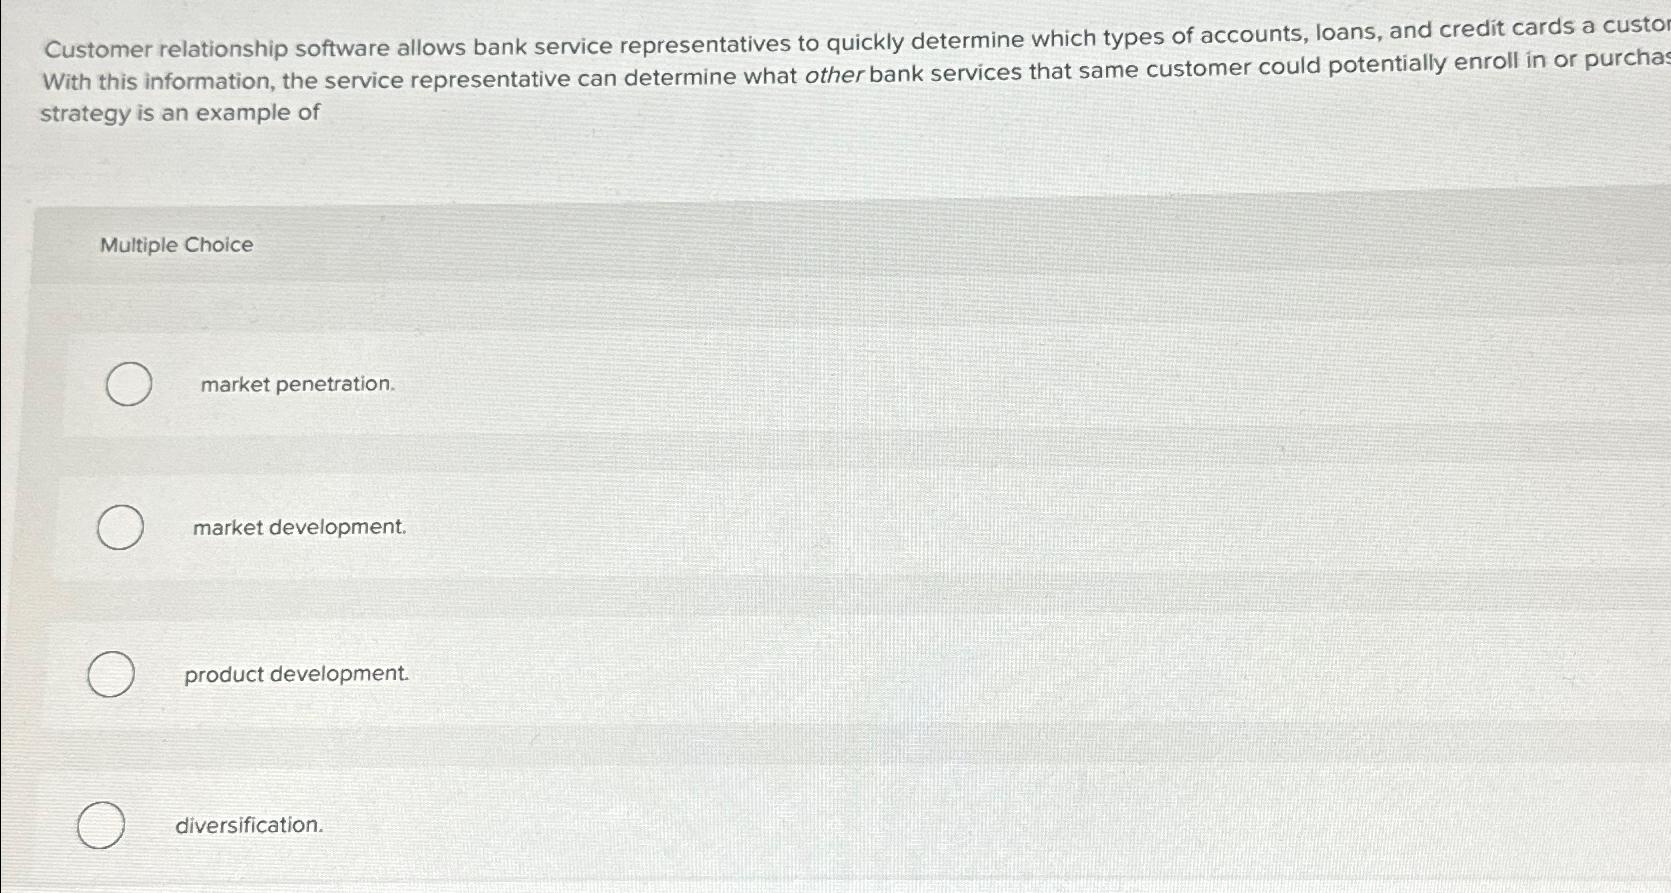This screenshot has width=1671, height=893.
Task: Click the market development answer text
Action: coord(298,526)
